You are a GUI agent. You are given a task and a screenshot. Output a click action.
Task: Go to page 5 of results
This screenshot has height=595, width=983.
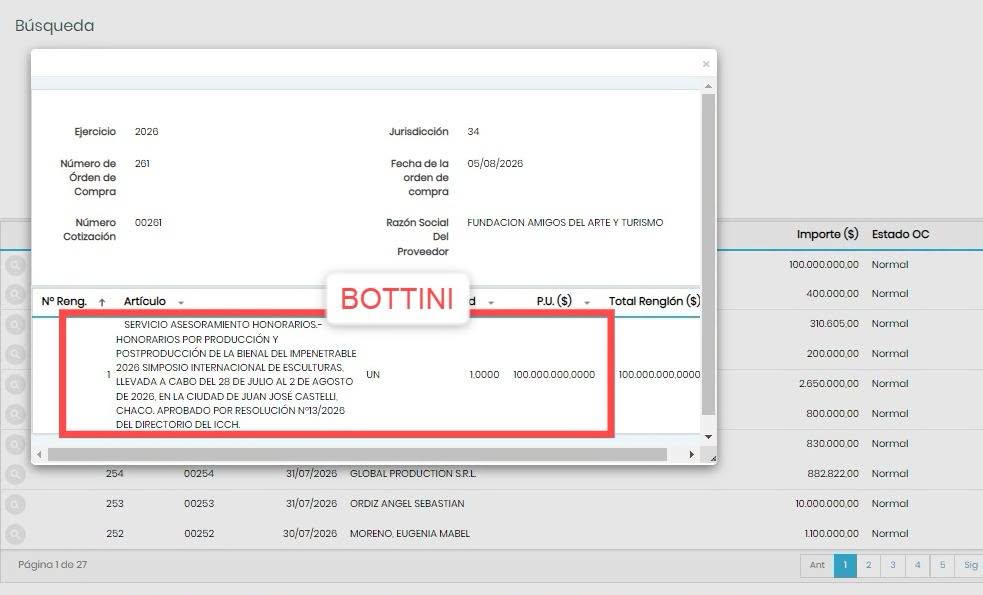tap(942, 566)
